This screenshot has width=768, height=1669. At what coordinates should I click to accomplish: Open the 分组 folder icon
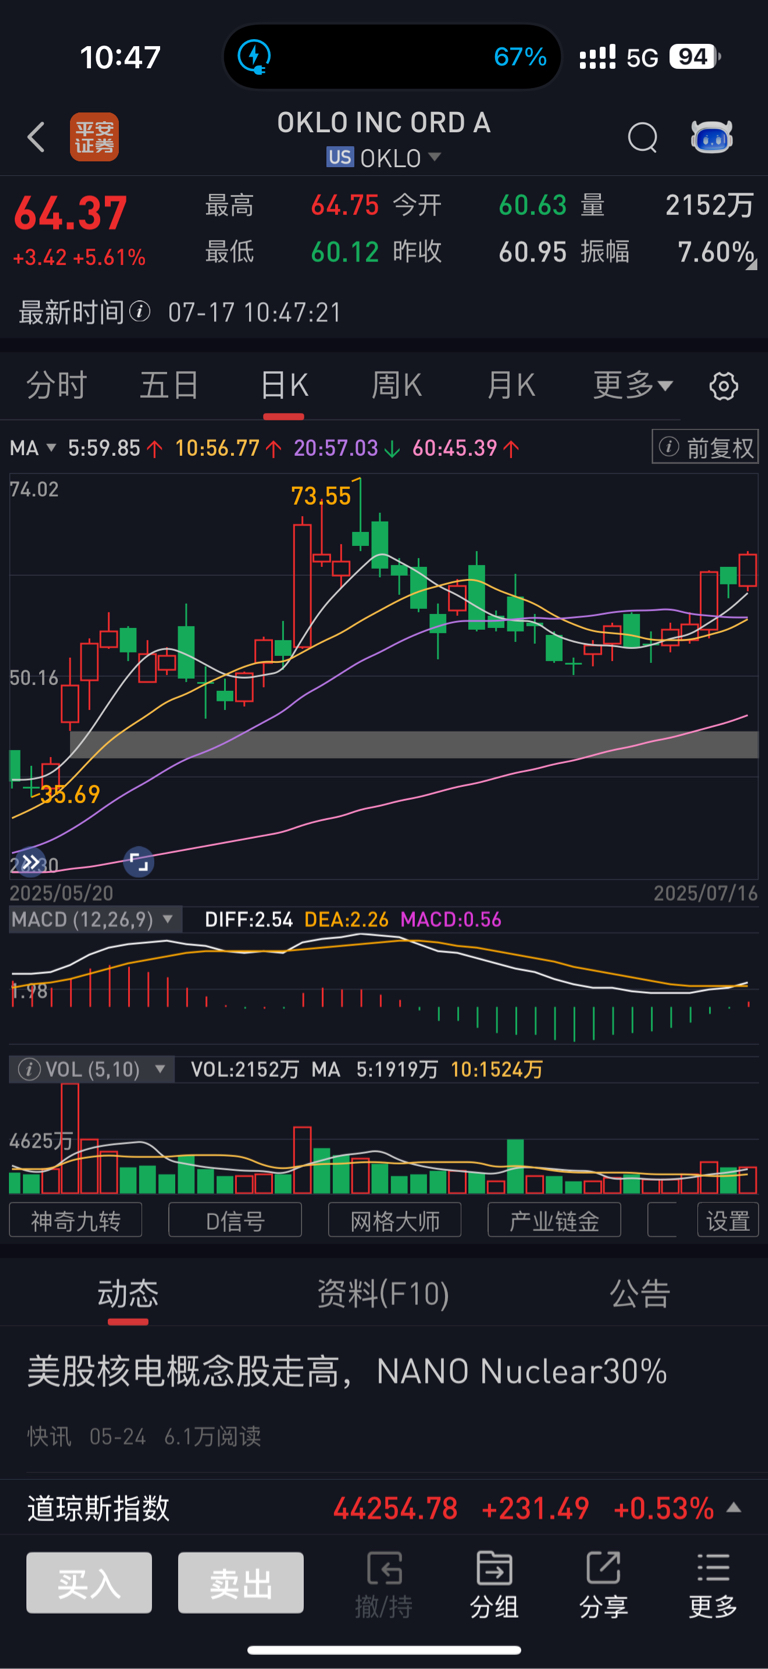[x=494, y=1568]
